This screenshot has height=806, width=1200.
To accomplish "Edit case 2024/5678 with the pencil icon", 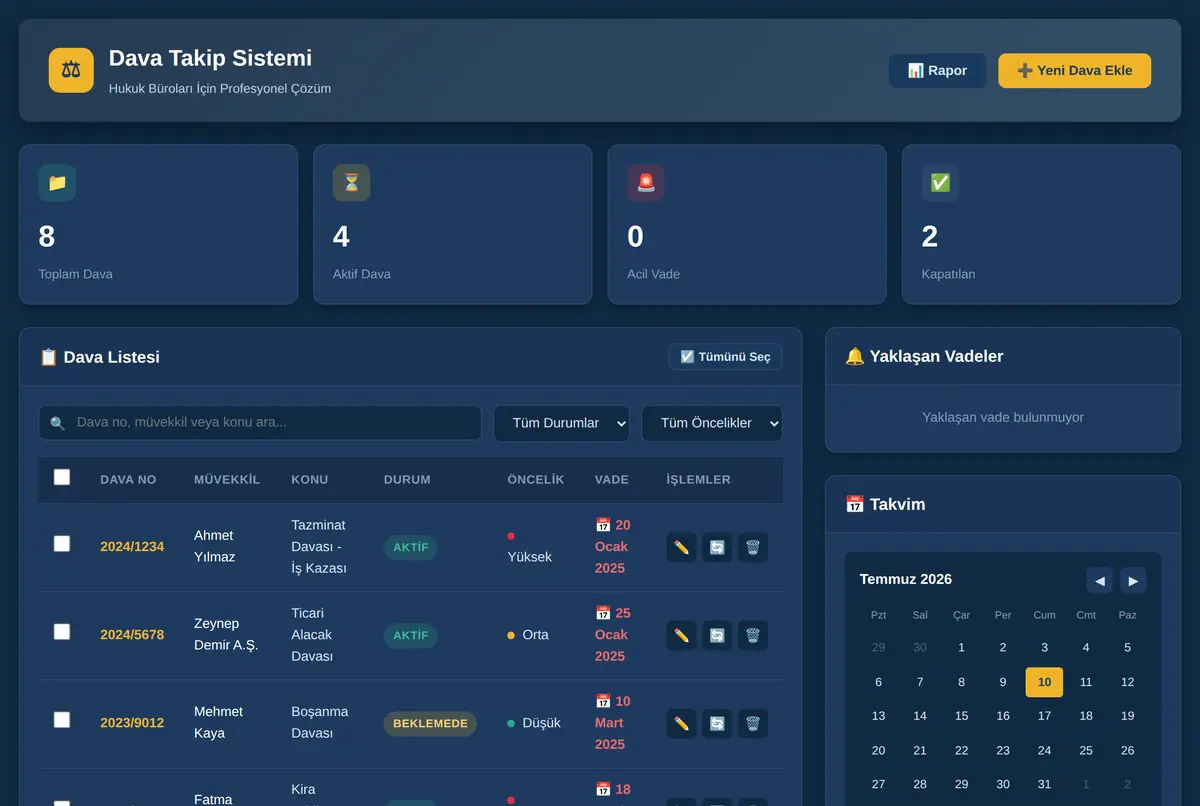I will pyautogui.click(x=682, y=635).
